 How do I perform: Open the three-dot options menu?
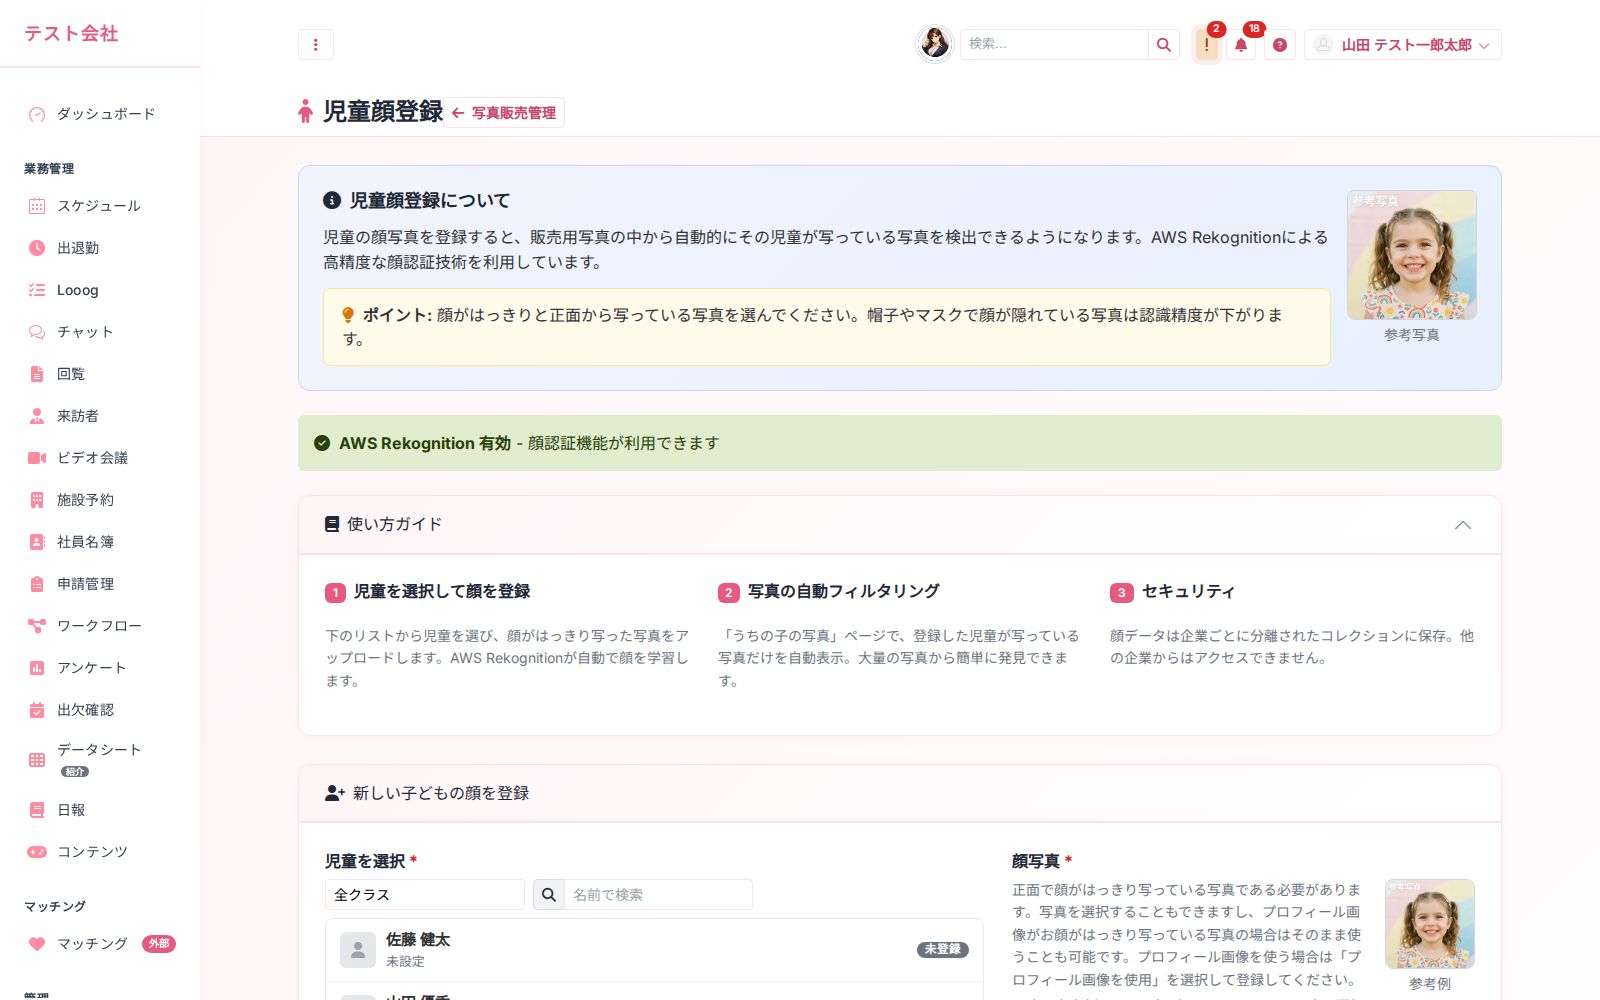[x=316, y=44]
